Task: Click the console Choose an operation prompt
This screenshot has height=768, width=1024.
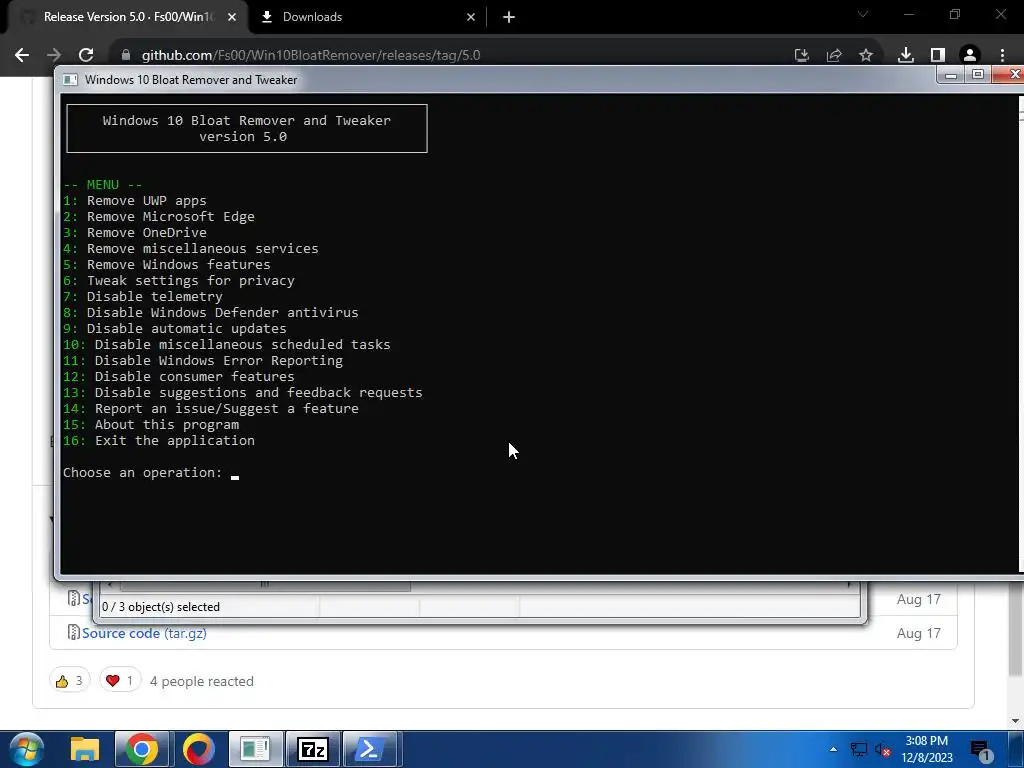Action: coord(142,473)
